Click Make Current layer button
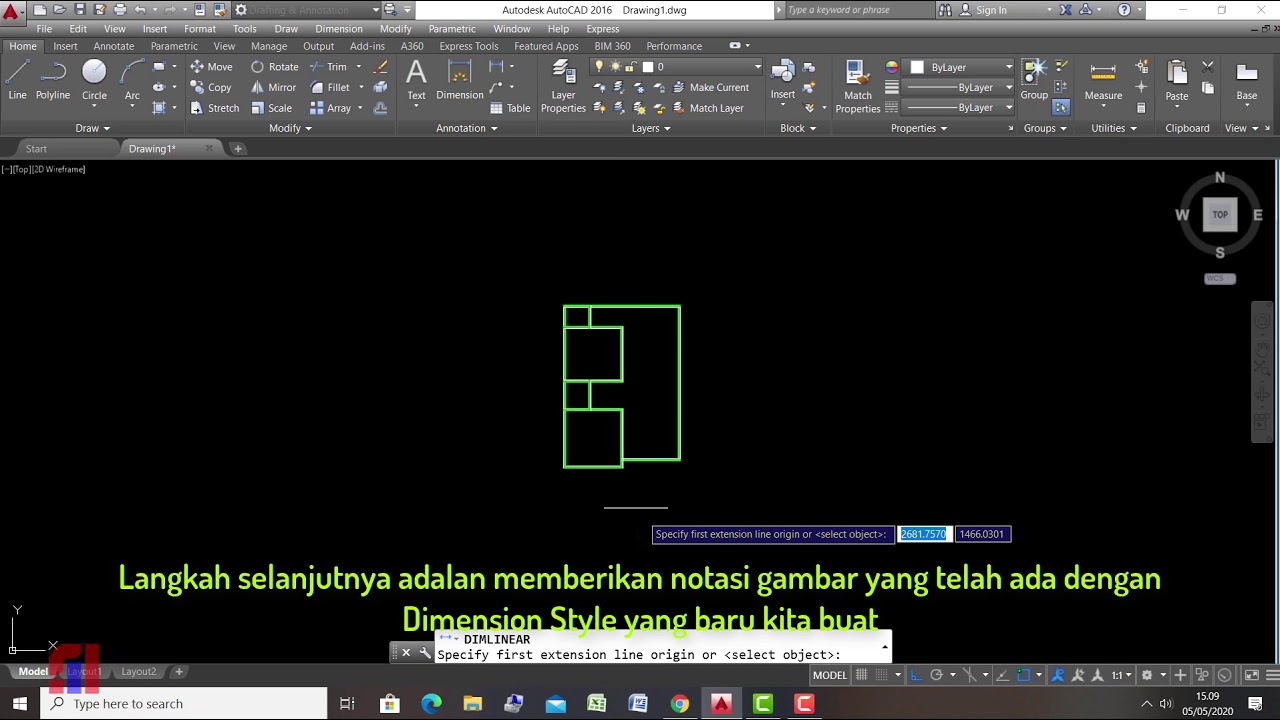 click(x=710, y=87)
